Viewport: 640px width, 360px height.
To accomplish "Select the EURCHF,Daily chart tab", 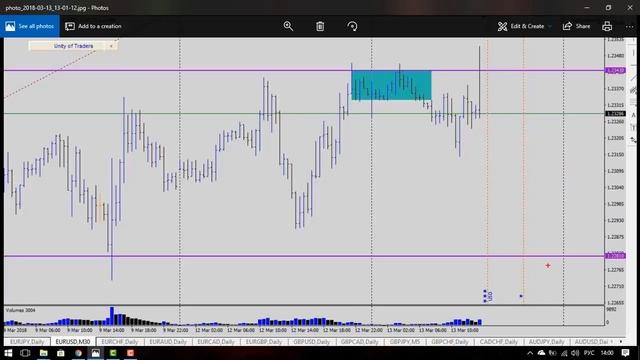I will click(x=120, y=342).
